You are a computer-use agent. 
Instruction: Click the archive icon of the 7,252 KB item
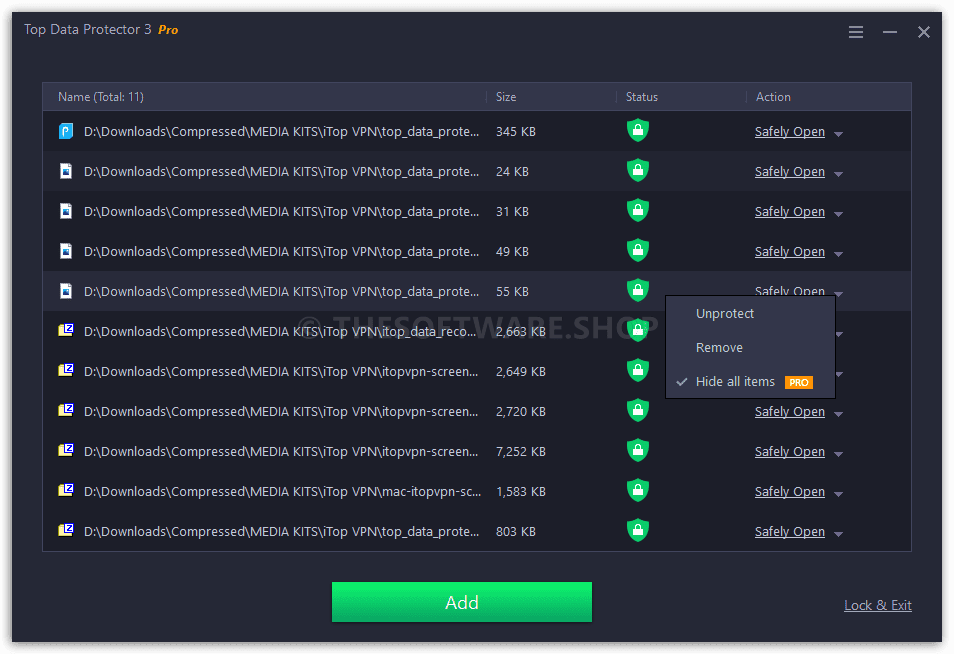(66, 451)
